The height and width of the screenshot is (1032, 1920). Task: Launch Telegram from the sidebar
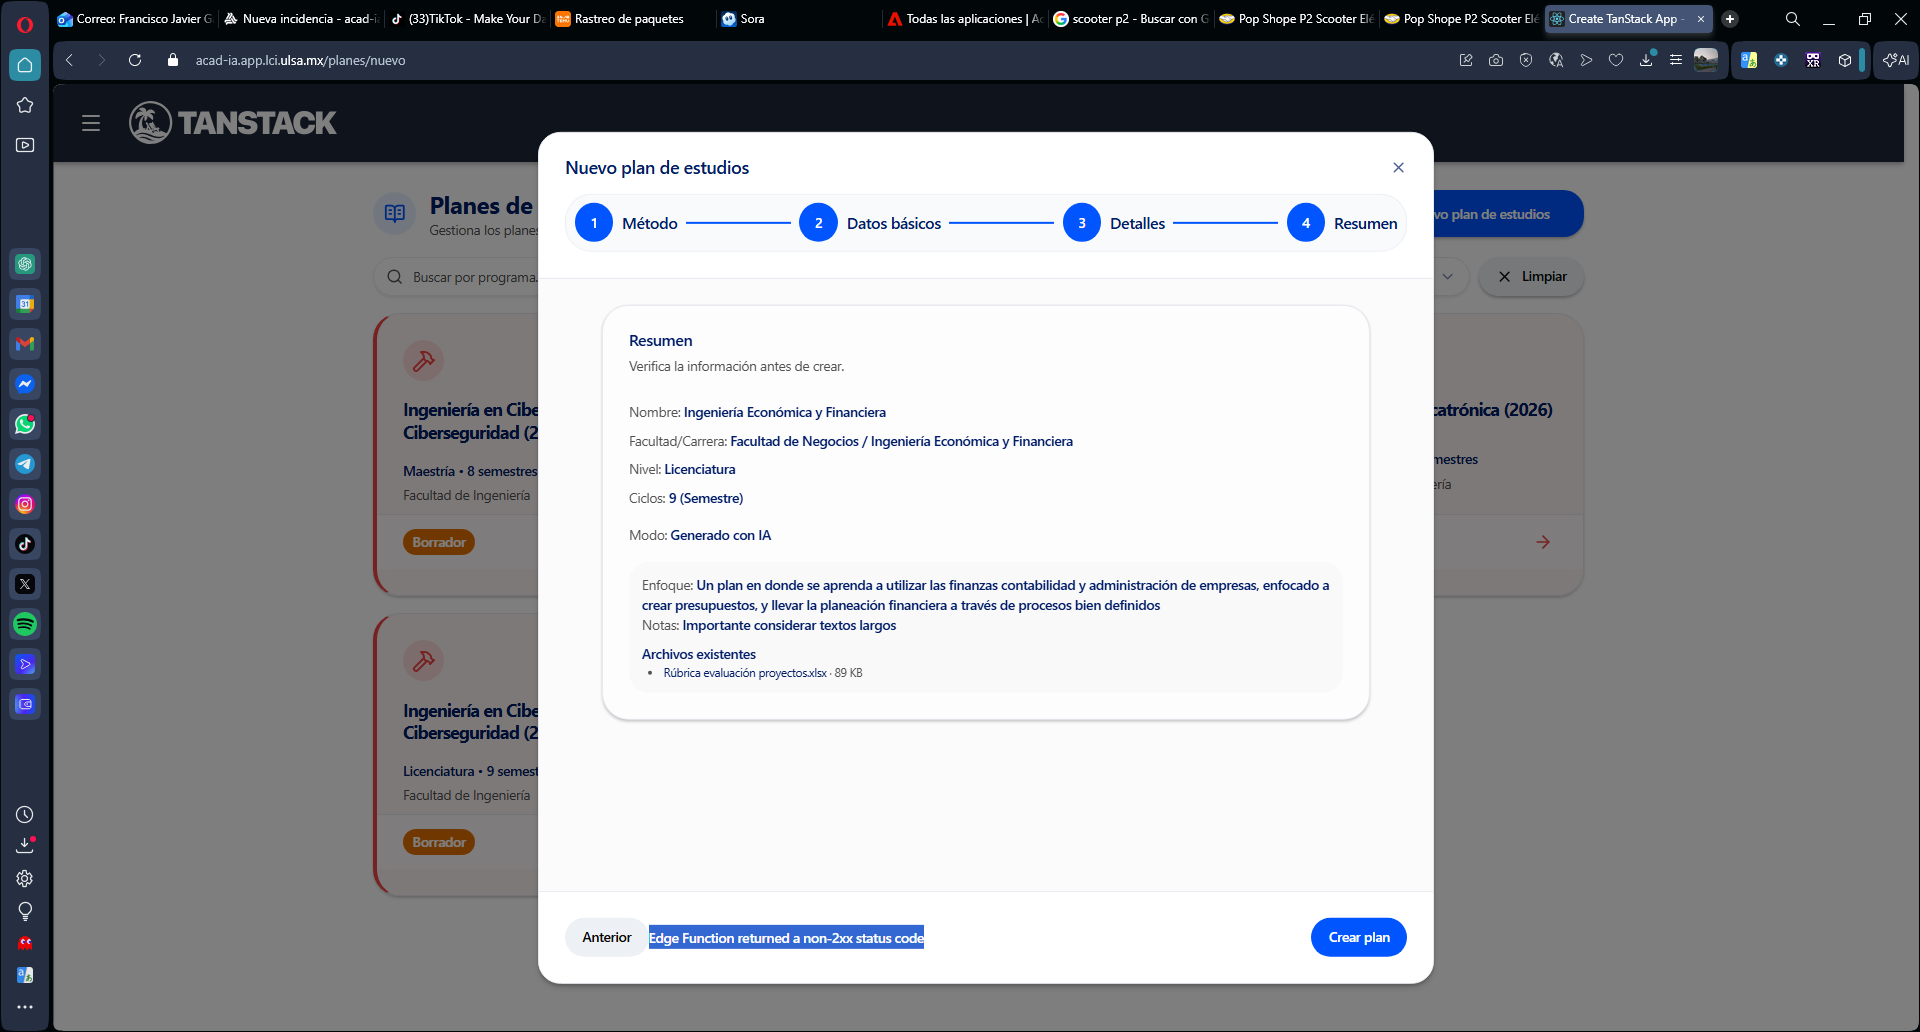tap(25, 464)
